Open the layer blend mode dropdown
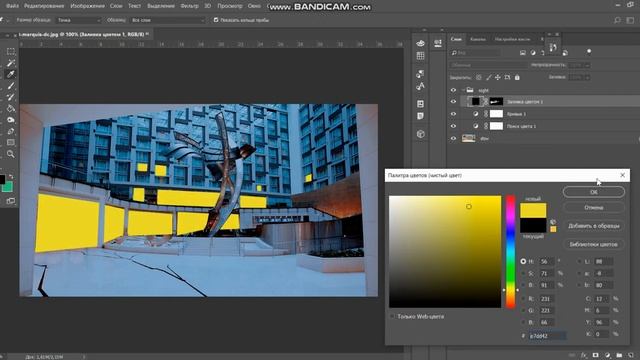Viewport: 640px width, 360px height. pyautogui.click(x=488, y=65)
